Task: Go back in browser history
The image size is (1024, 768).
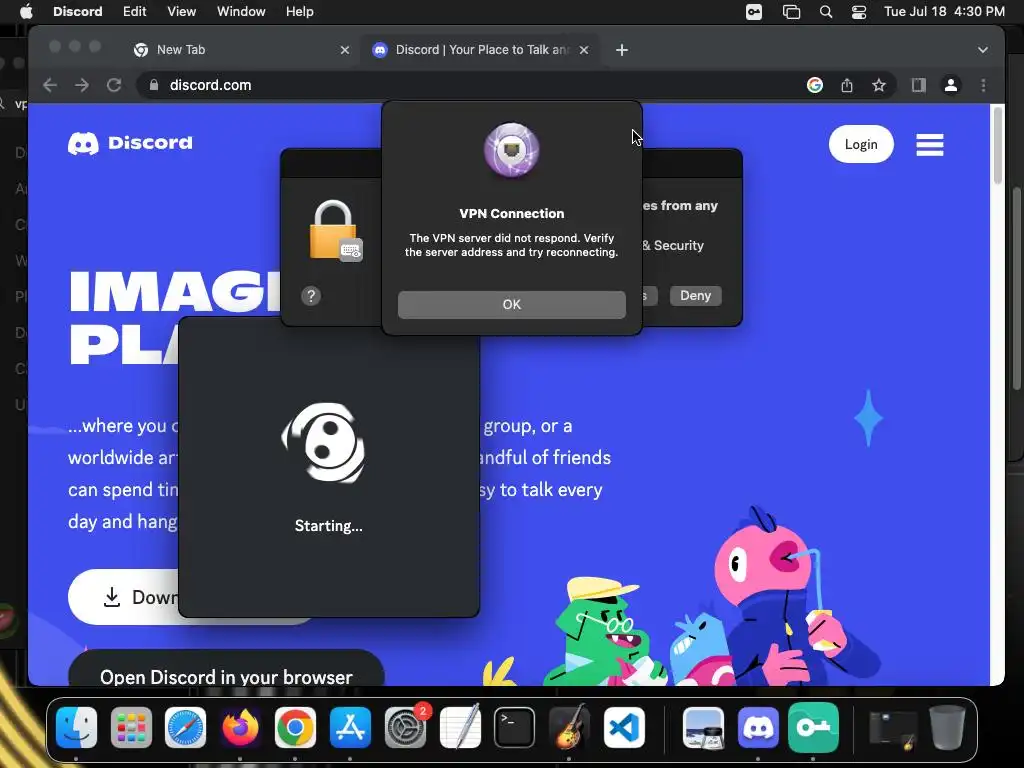Action: 50,85
